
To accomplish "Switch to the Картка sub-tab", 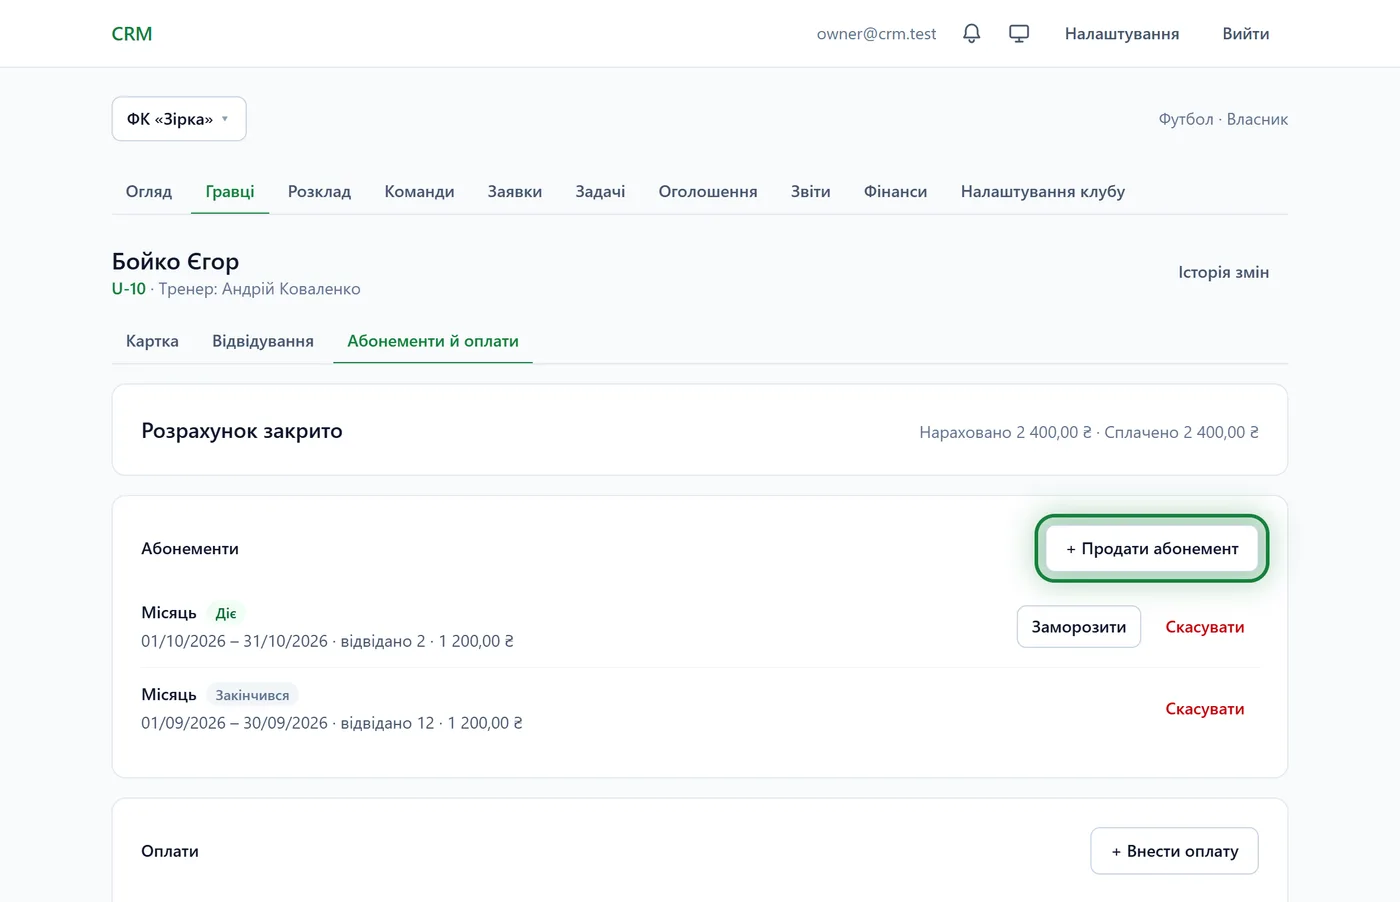I will coord(152,341).
